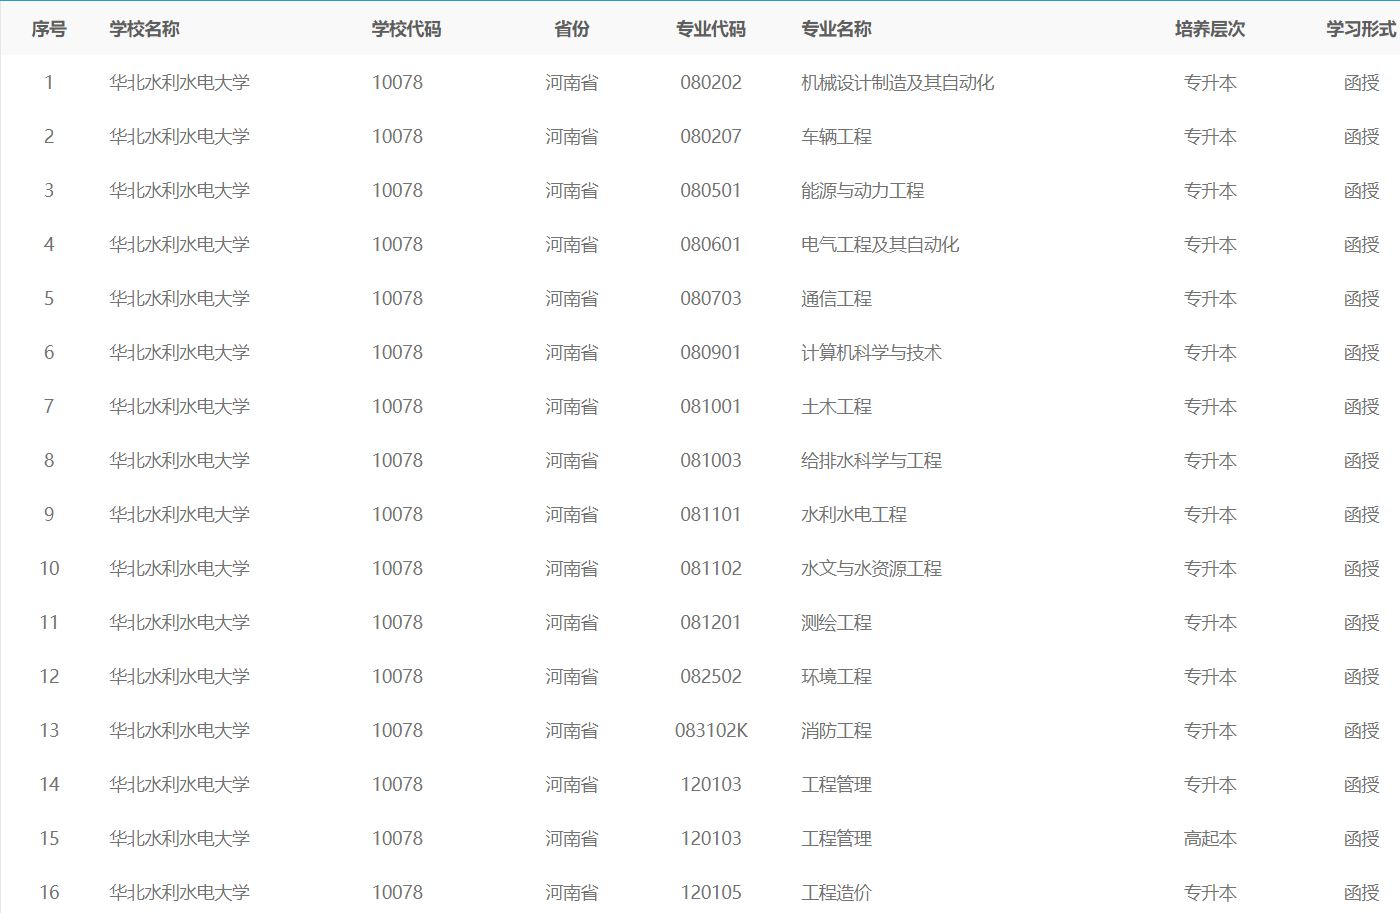
Task: Click major code 081102
Action: (711, 569)
